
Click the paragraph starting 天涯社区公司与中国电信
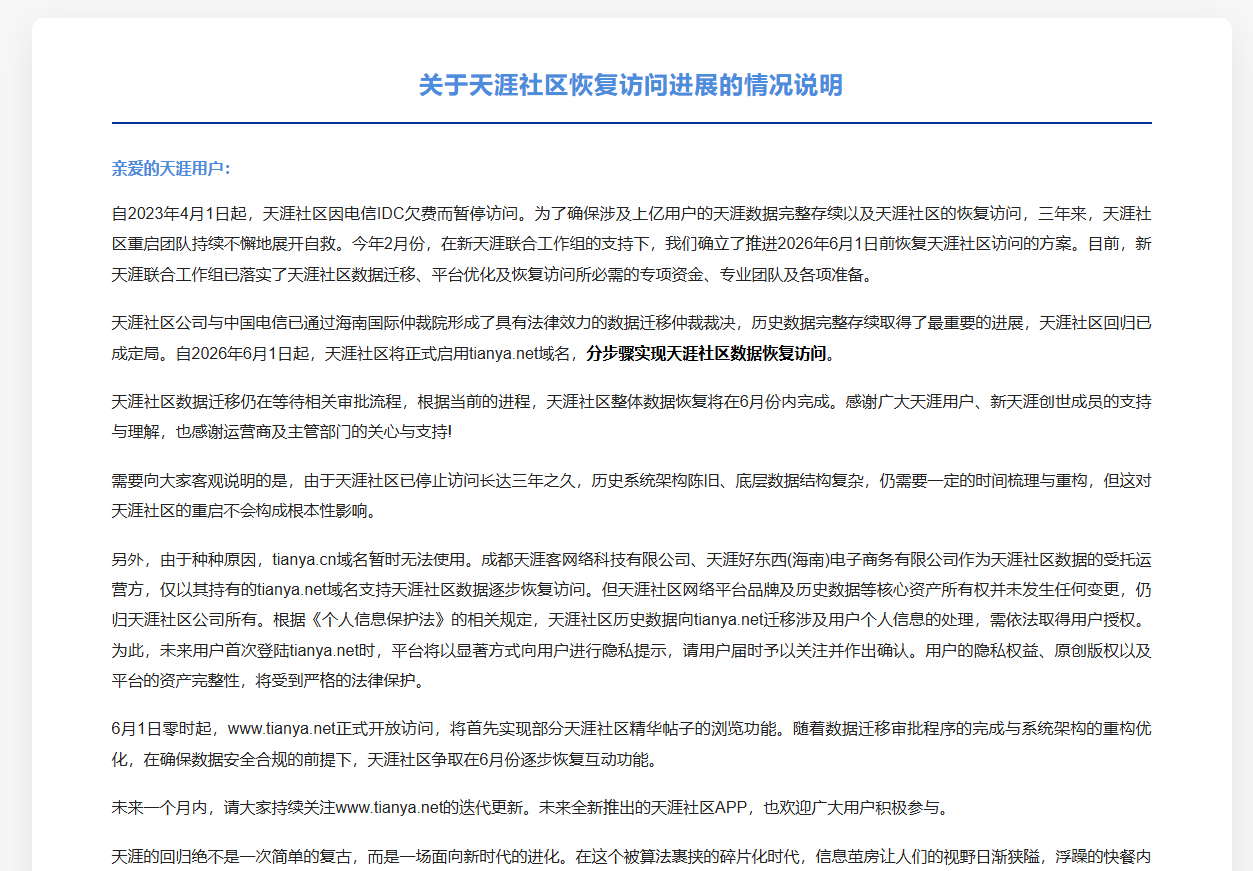point(631,338)
